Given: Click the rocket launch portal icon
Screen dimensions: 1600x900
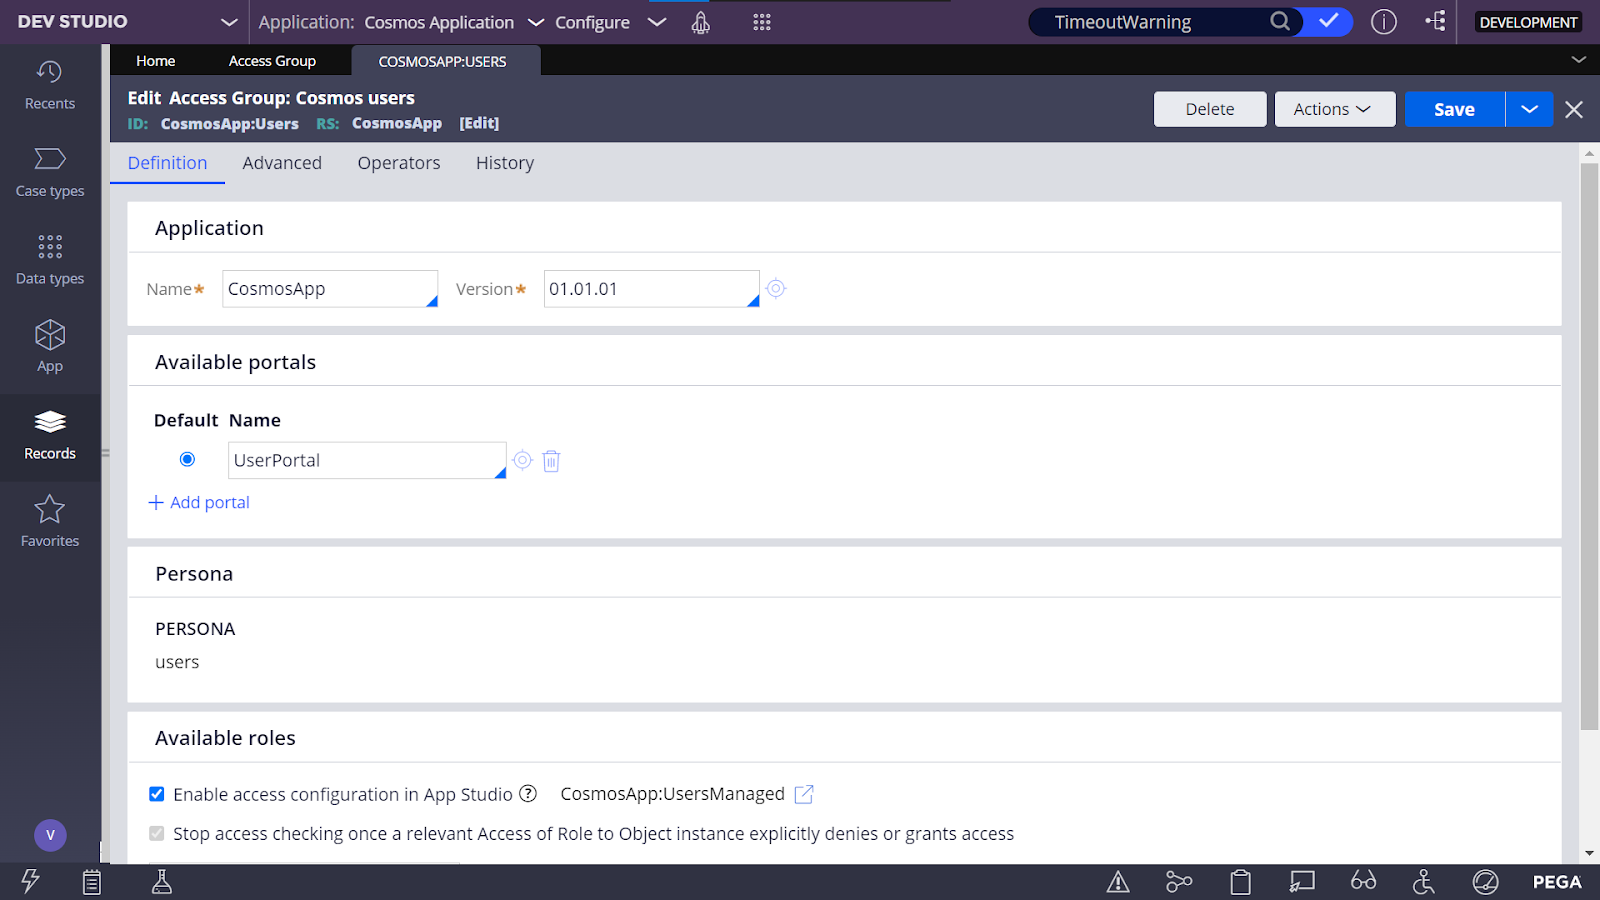Looking at the screenshot, I should [701, 22].
